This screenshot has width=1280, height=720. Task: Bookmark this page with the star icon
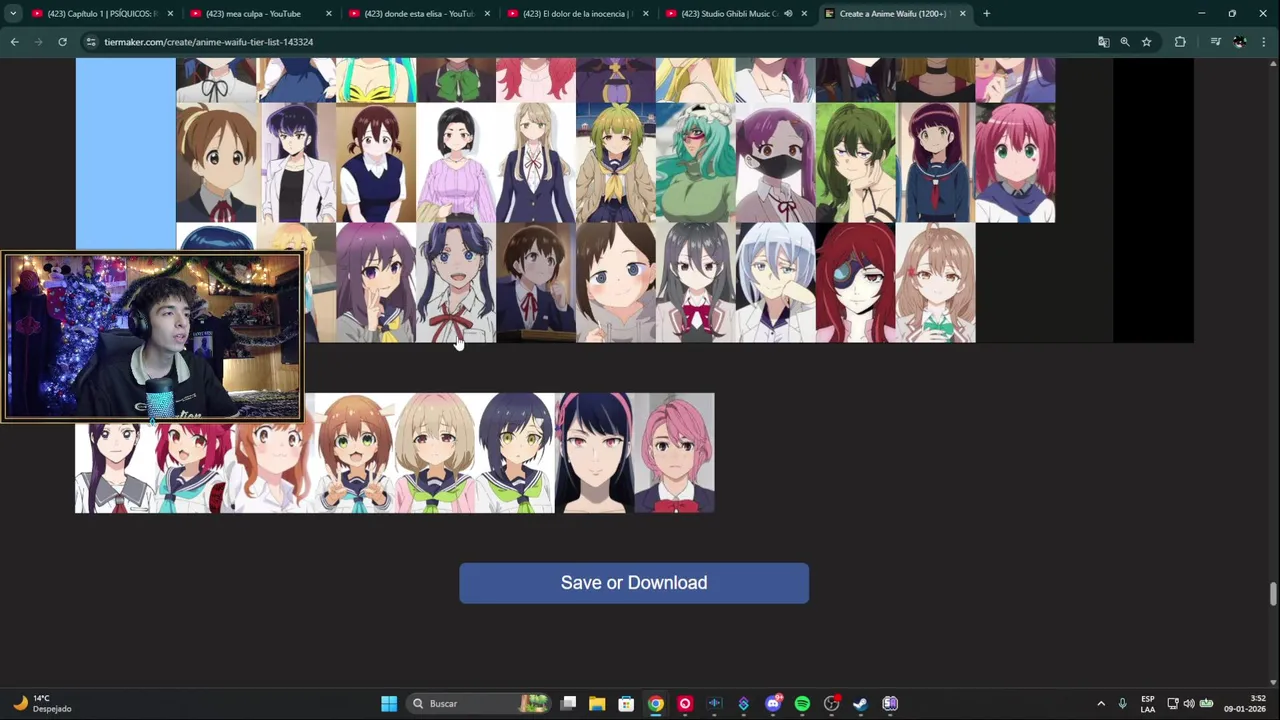coord(1146,42)
